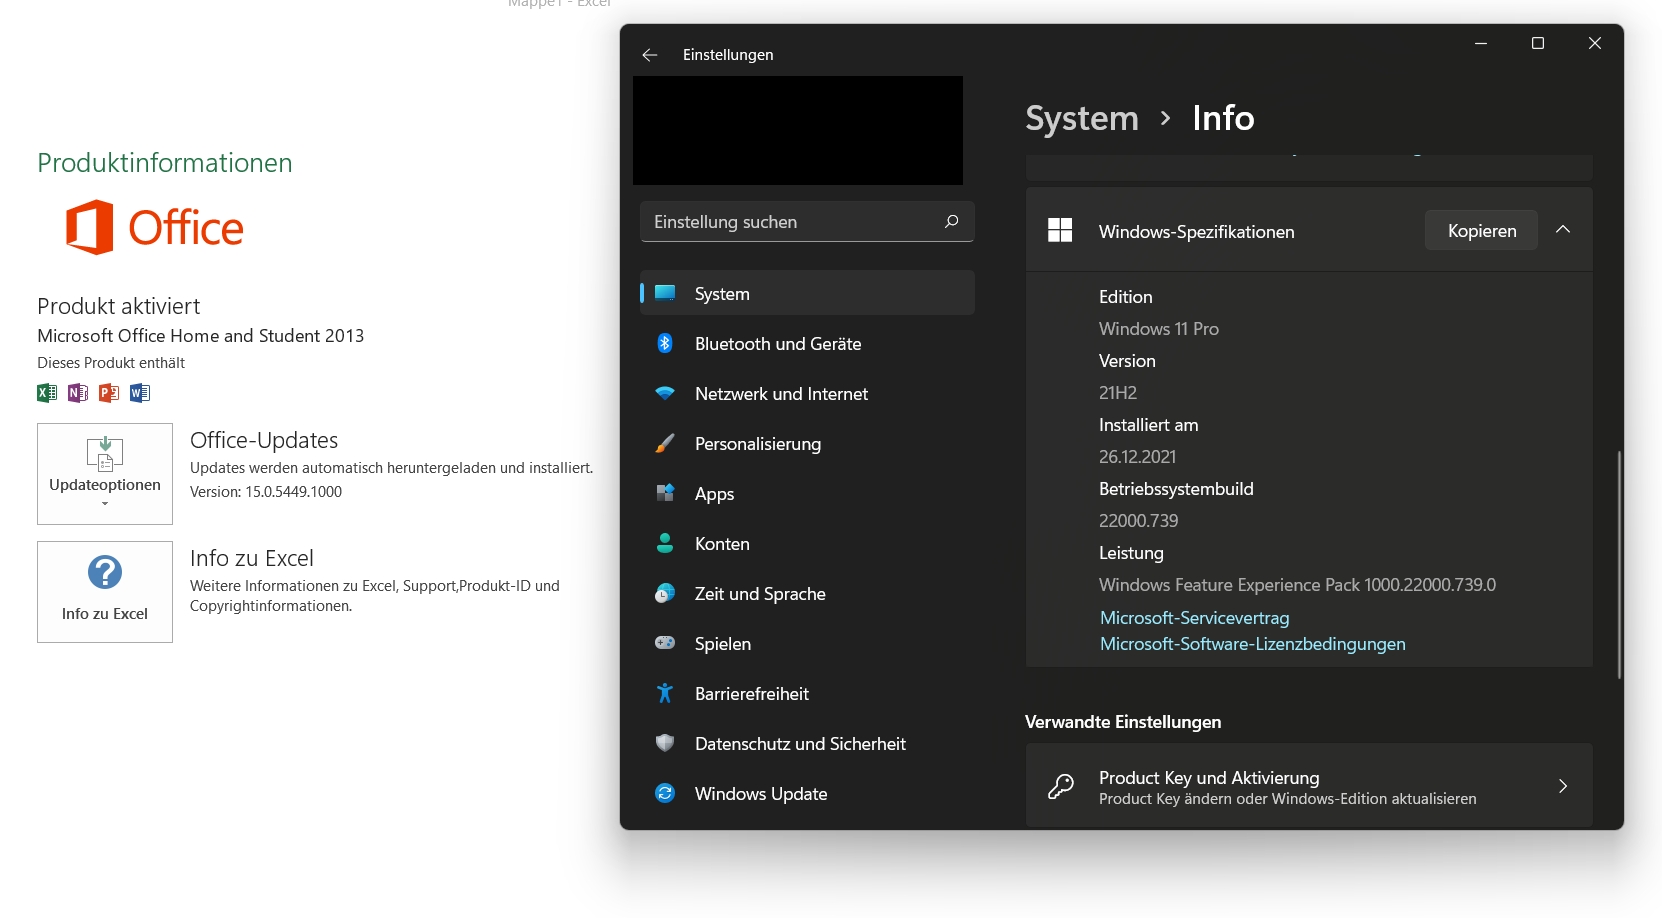Click the shield icon beside Datenschutz und Sicherheit
Screen dimensions: 1662x918
[x=665, y=743]
